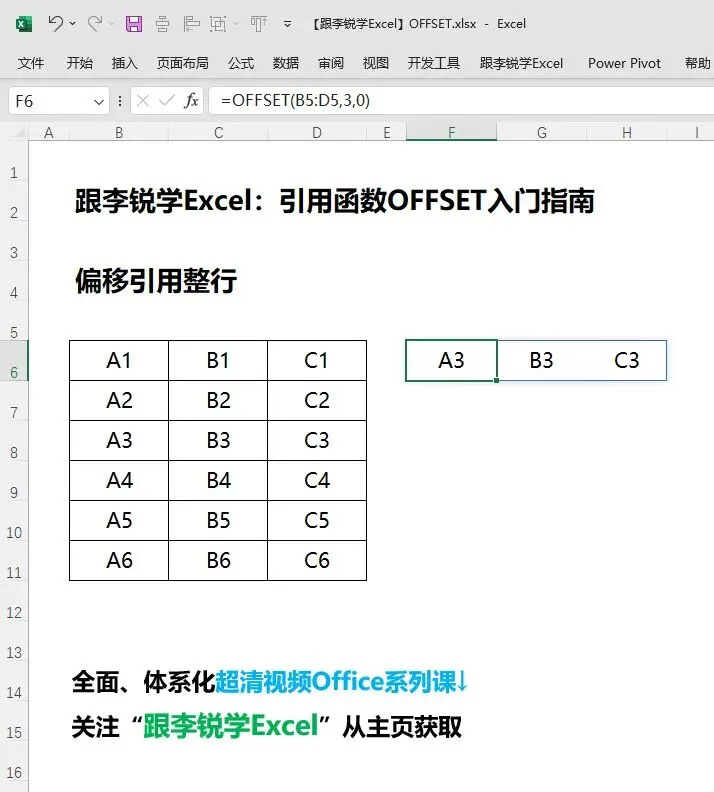This screenshot has height=792, width=714.
Task: Click cell containing A6
Action: point(119,560)
